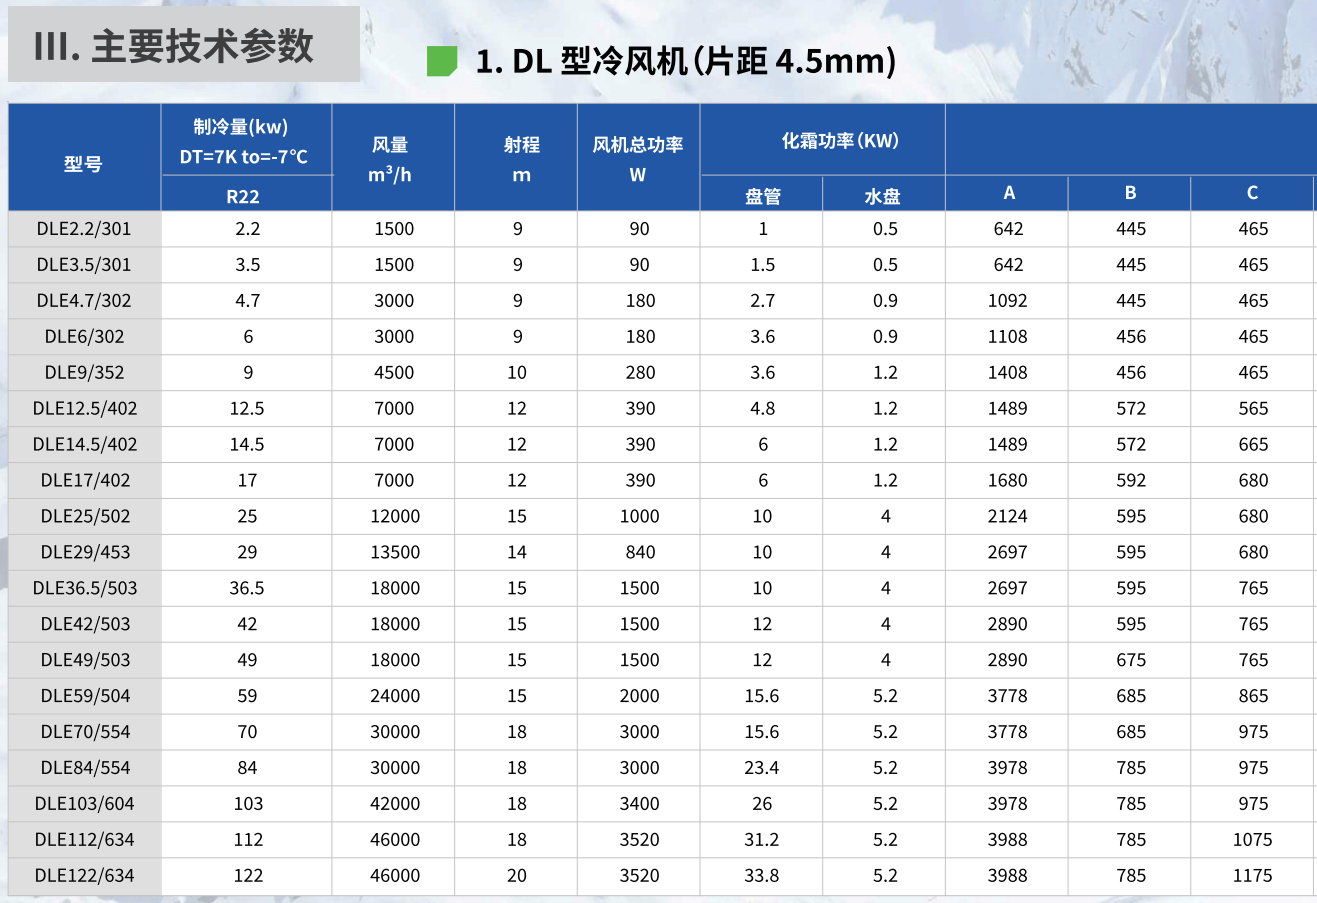Click the '制冷量(kw) DT=7K to=-7℃' header cell
Screen dimensions: 1317x903
(x=246, y=140)
